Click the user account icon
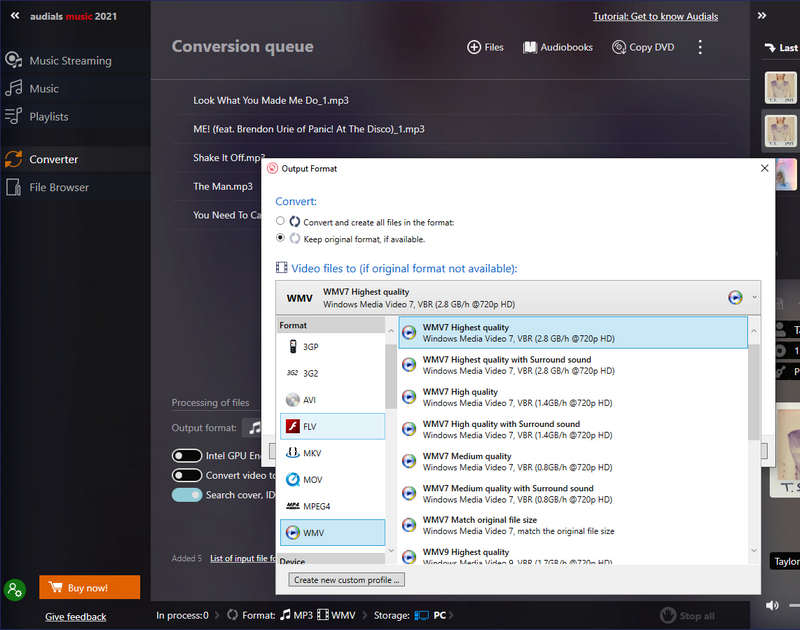 coord(15,590)
